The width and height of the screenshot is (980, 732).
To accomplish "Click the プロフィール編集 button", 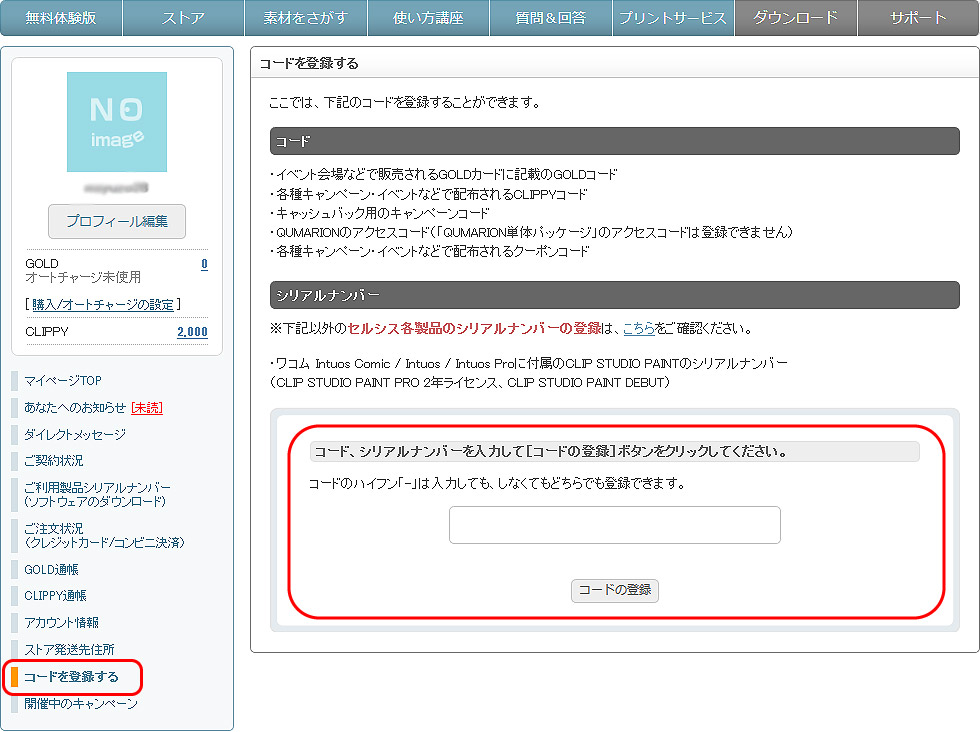I will [117, 221].
